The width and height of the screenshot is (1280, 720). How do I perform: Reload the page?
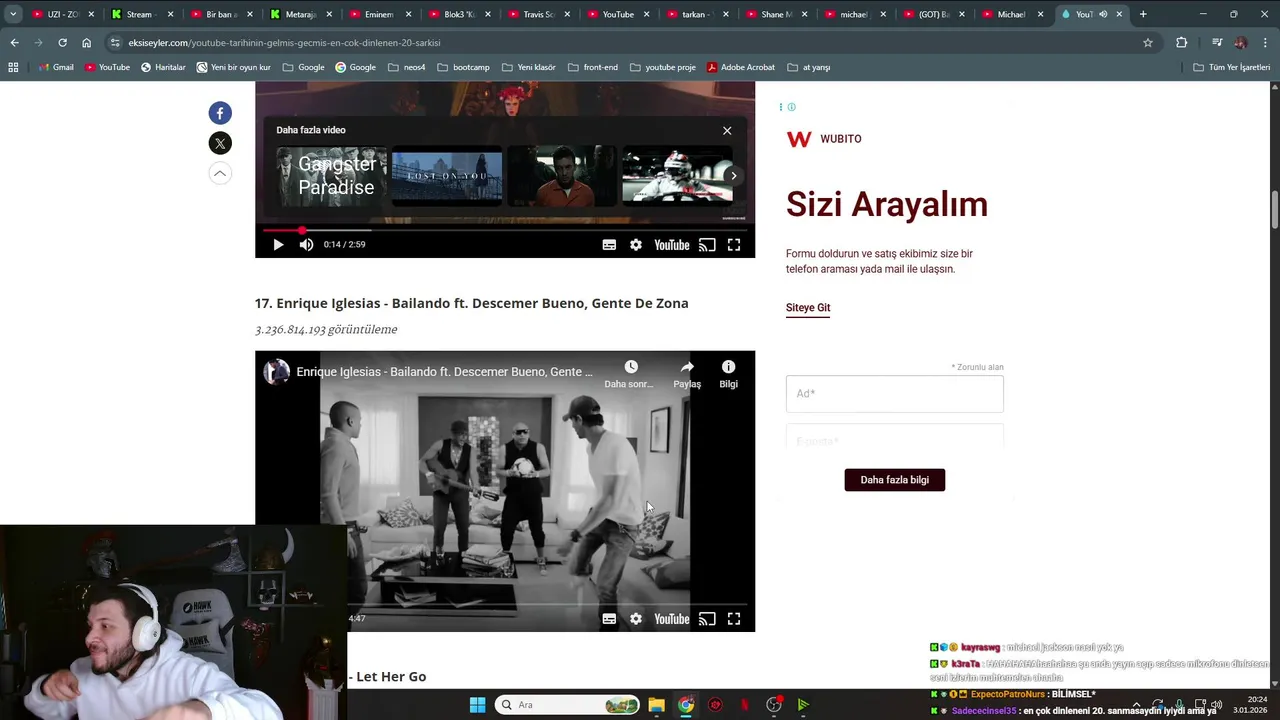coord(62,43)
